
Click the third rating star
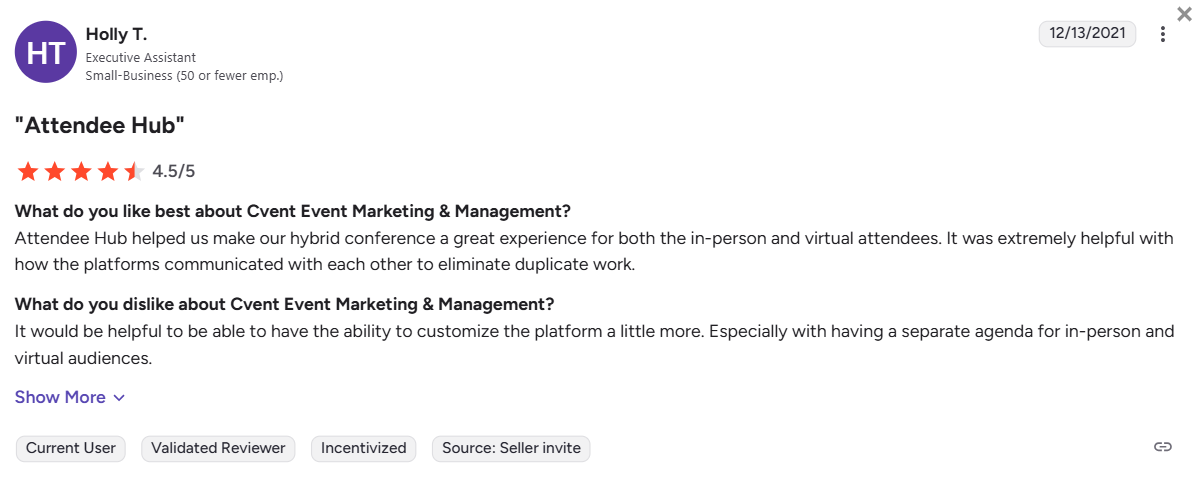pos(81,171)
